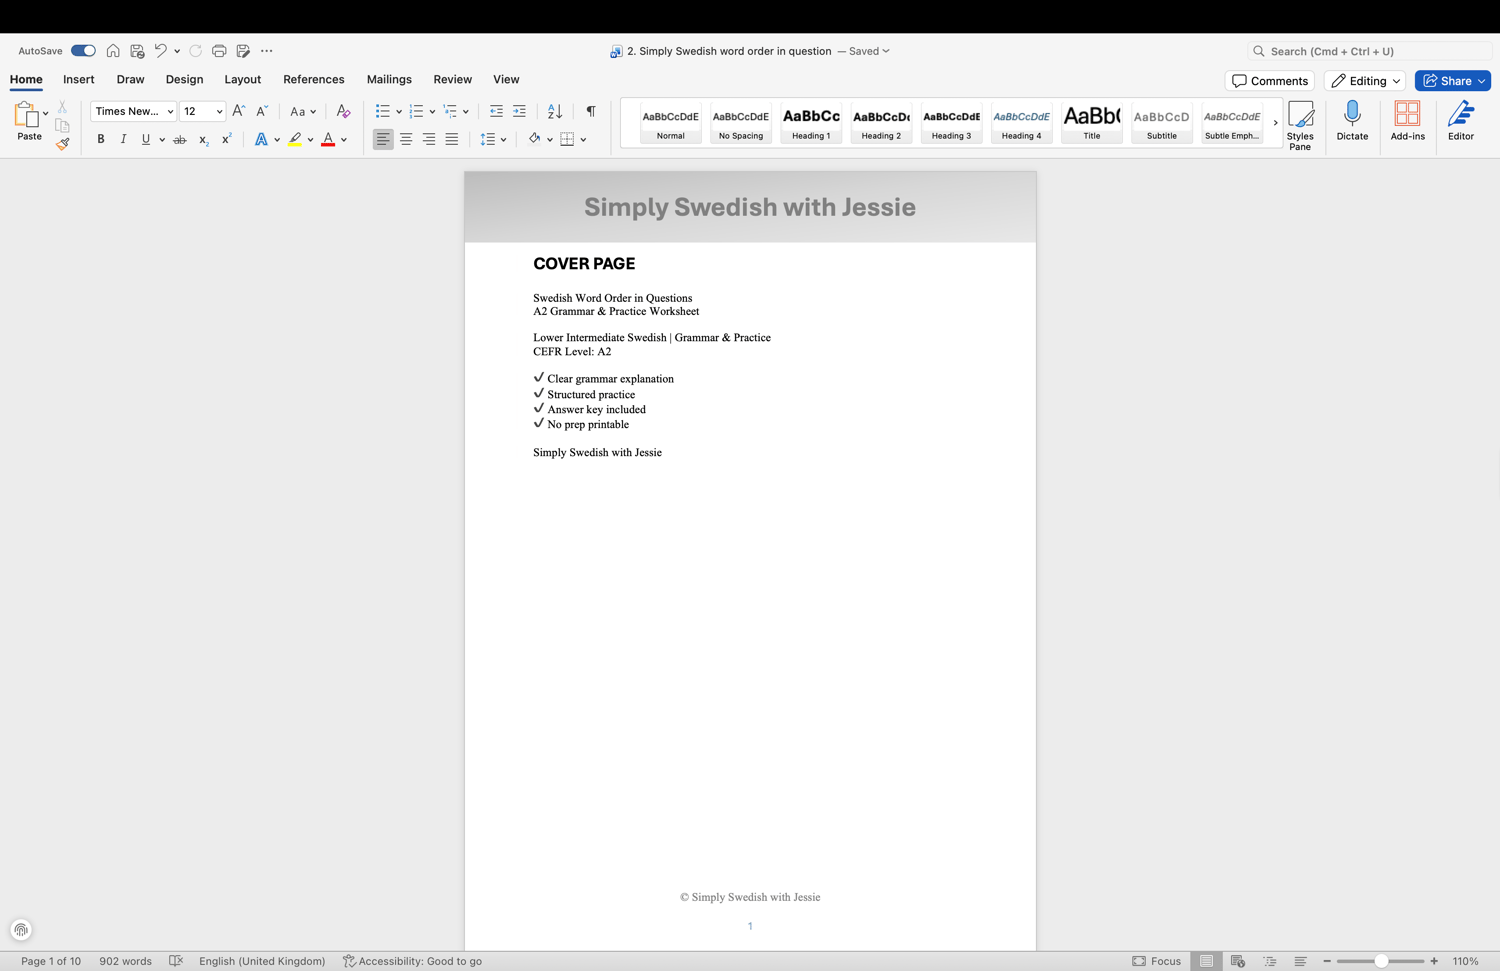Show paragraph marks with the pilcrow icon
Screen dimensions: 1500x971
(591, 111)
